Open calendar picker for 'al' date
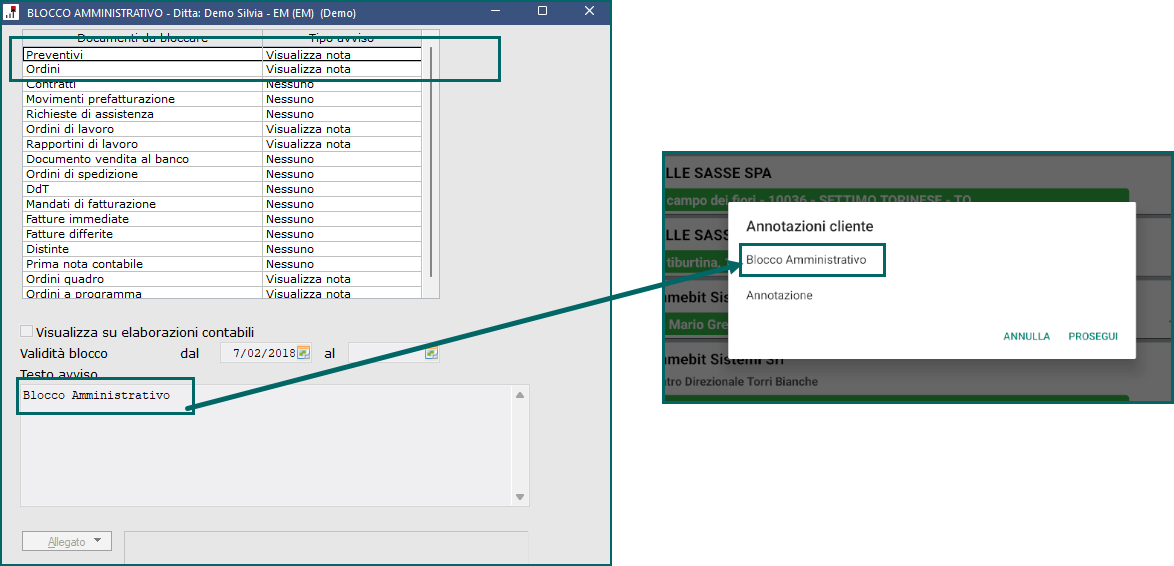1174x566 pixels. pos(431,353)
